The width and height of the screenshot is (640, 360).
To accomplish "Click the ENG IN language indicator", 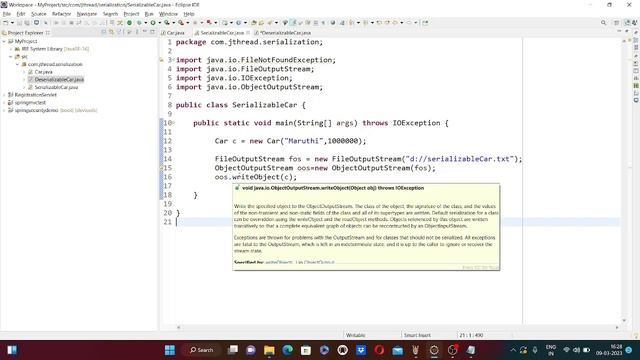I will [x=551, y=350].
